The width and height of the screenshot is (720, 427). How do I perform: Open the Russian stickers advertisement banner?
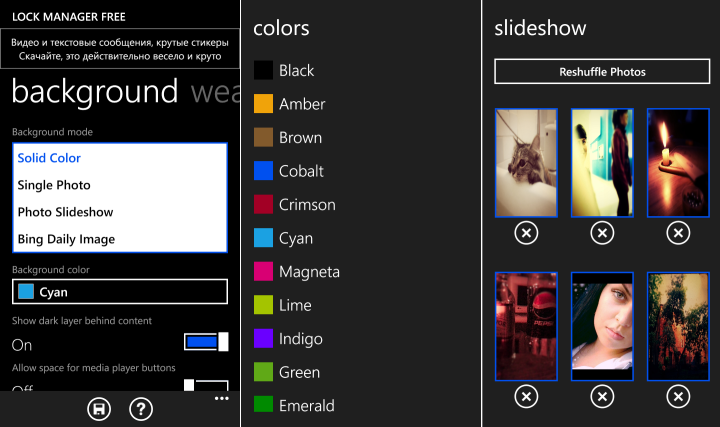coord(120,50)
